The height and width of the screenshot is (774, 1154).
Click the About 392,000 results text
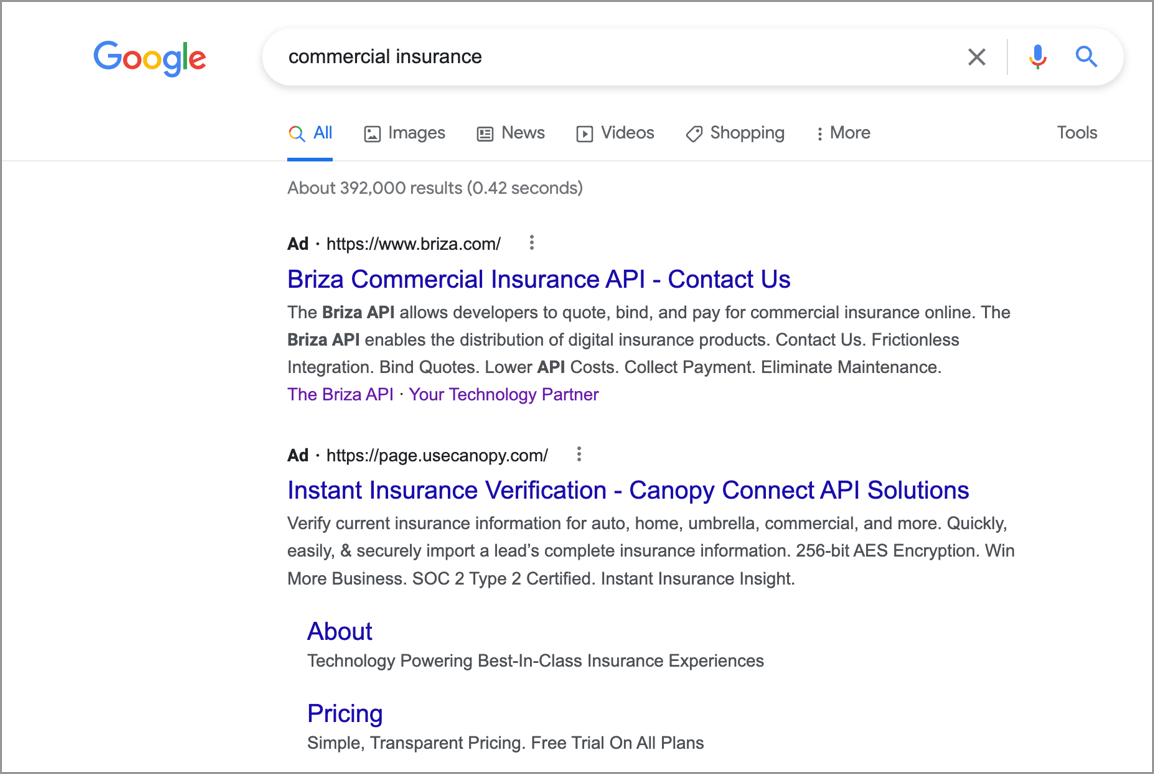[435, 188]
